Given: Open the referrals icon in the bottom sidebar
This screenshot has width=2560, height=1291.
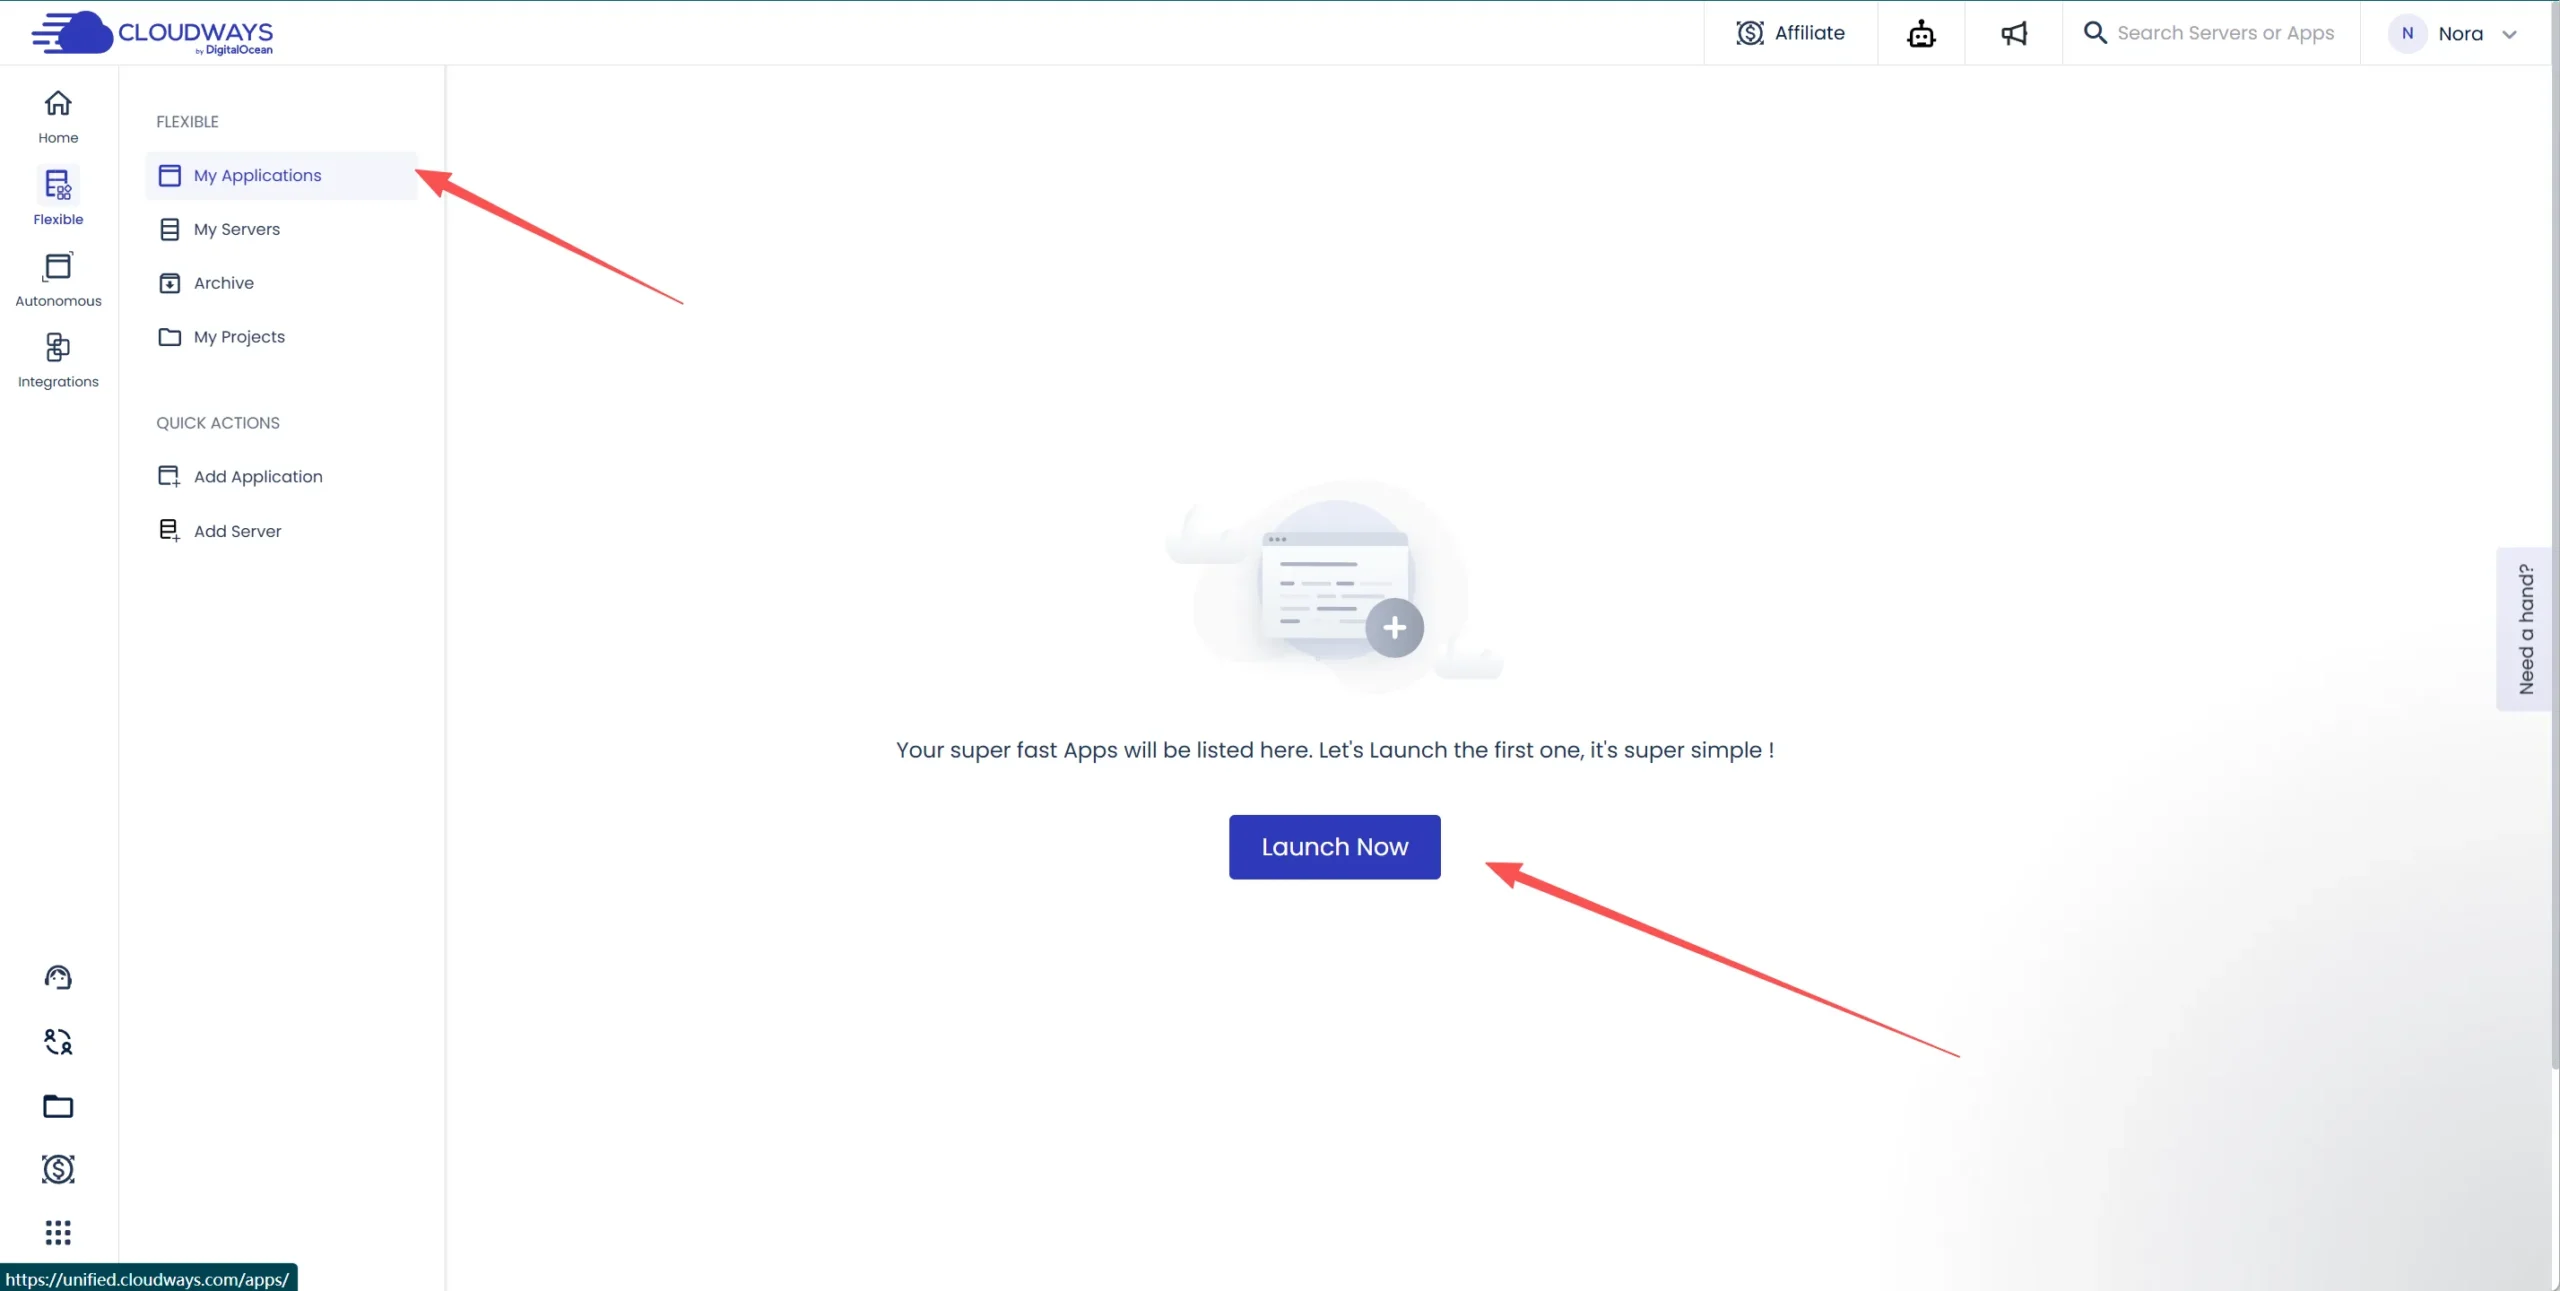Looking at the screenshot, I should 58,1041.
